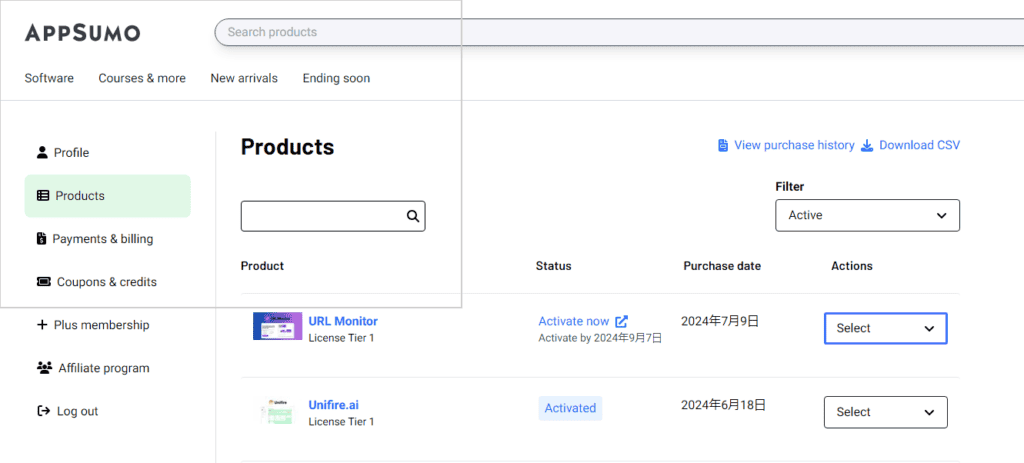Click the Status column header
The width and height of the screenshot is (1024, 463).
tap(553, 266)
